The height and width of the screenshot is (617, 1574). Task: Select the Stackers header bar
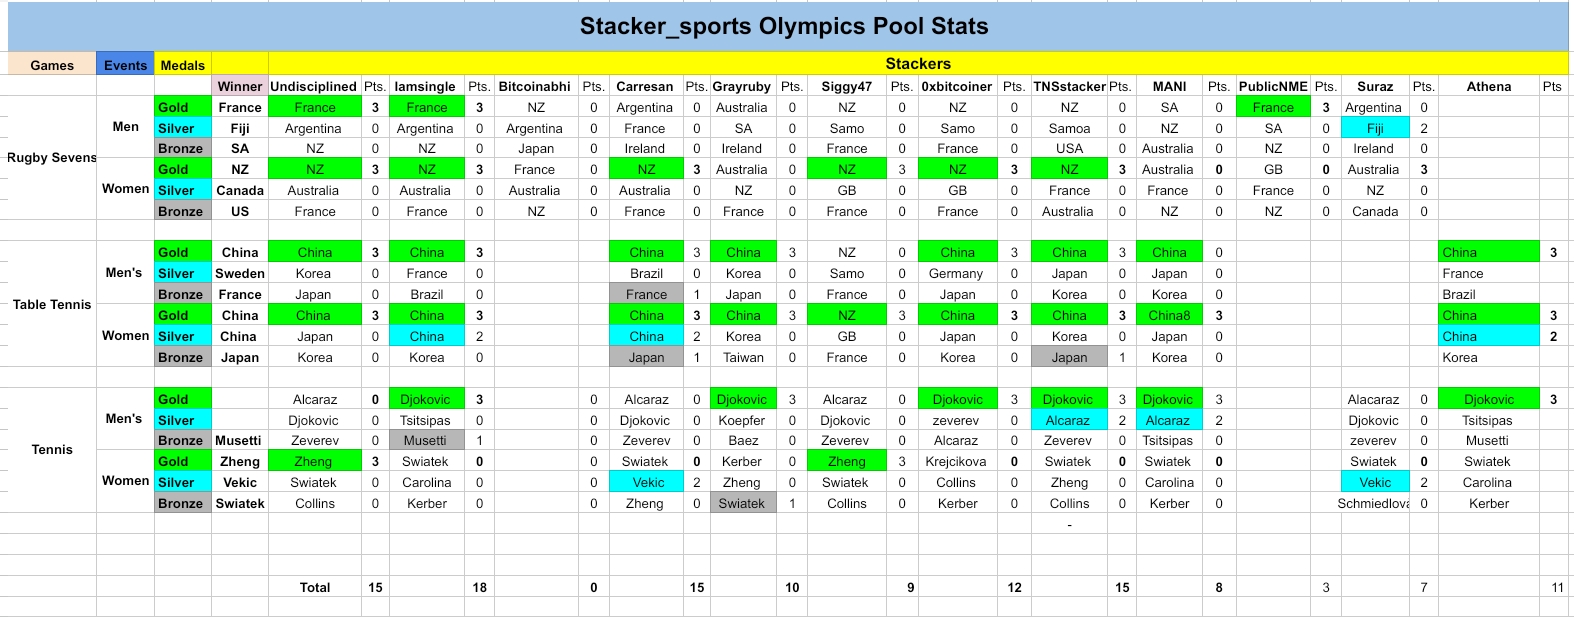pyautogui.click(x=917, y=64)
